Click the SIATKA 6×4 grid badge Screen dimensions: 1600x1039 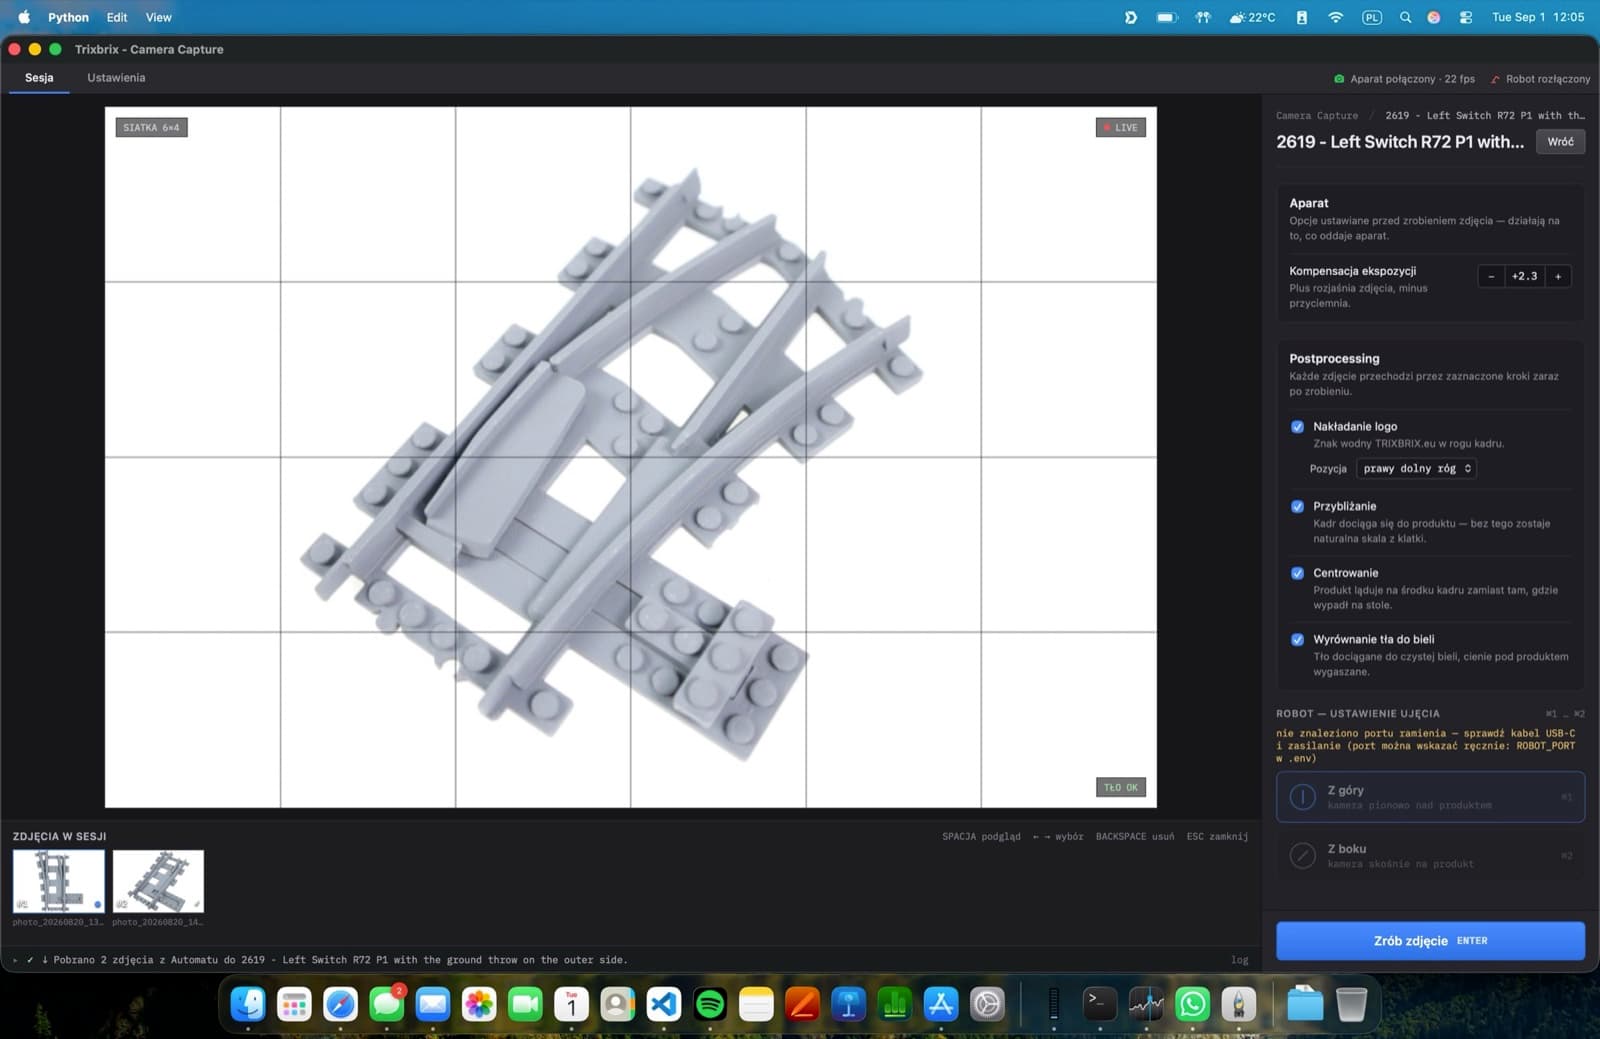[151, 127]
